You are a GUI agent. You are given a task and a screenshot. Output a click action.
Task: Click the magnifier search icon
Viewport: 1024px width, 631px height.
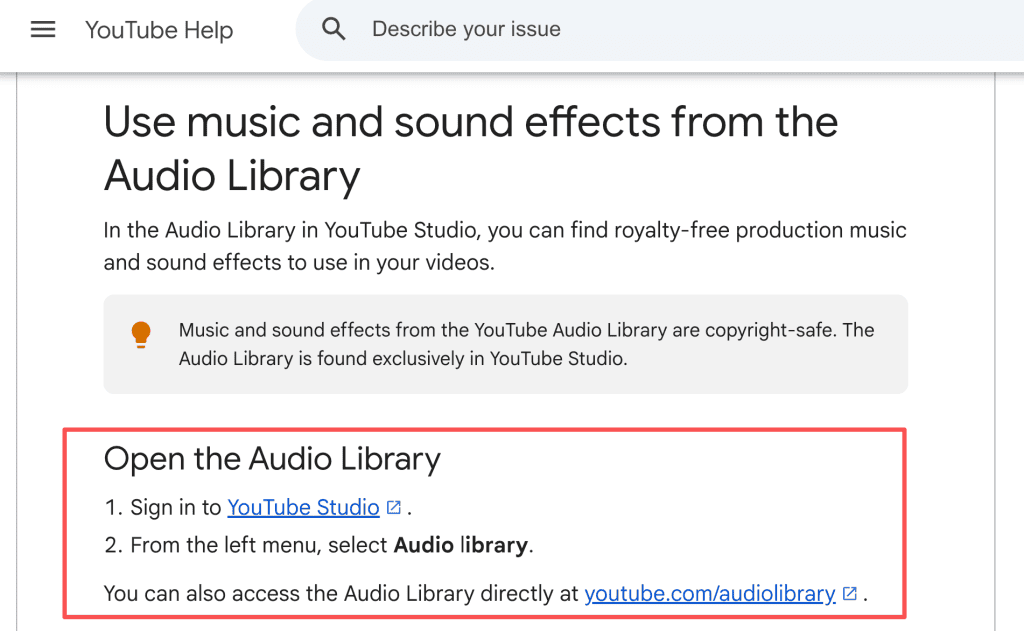click(x=333, y=29)
